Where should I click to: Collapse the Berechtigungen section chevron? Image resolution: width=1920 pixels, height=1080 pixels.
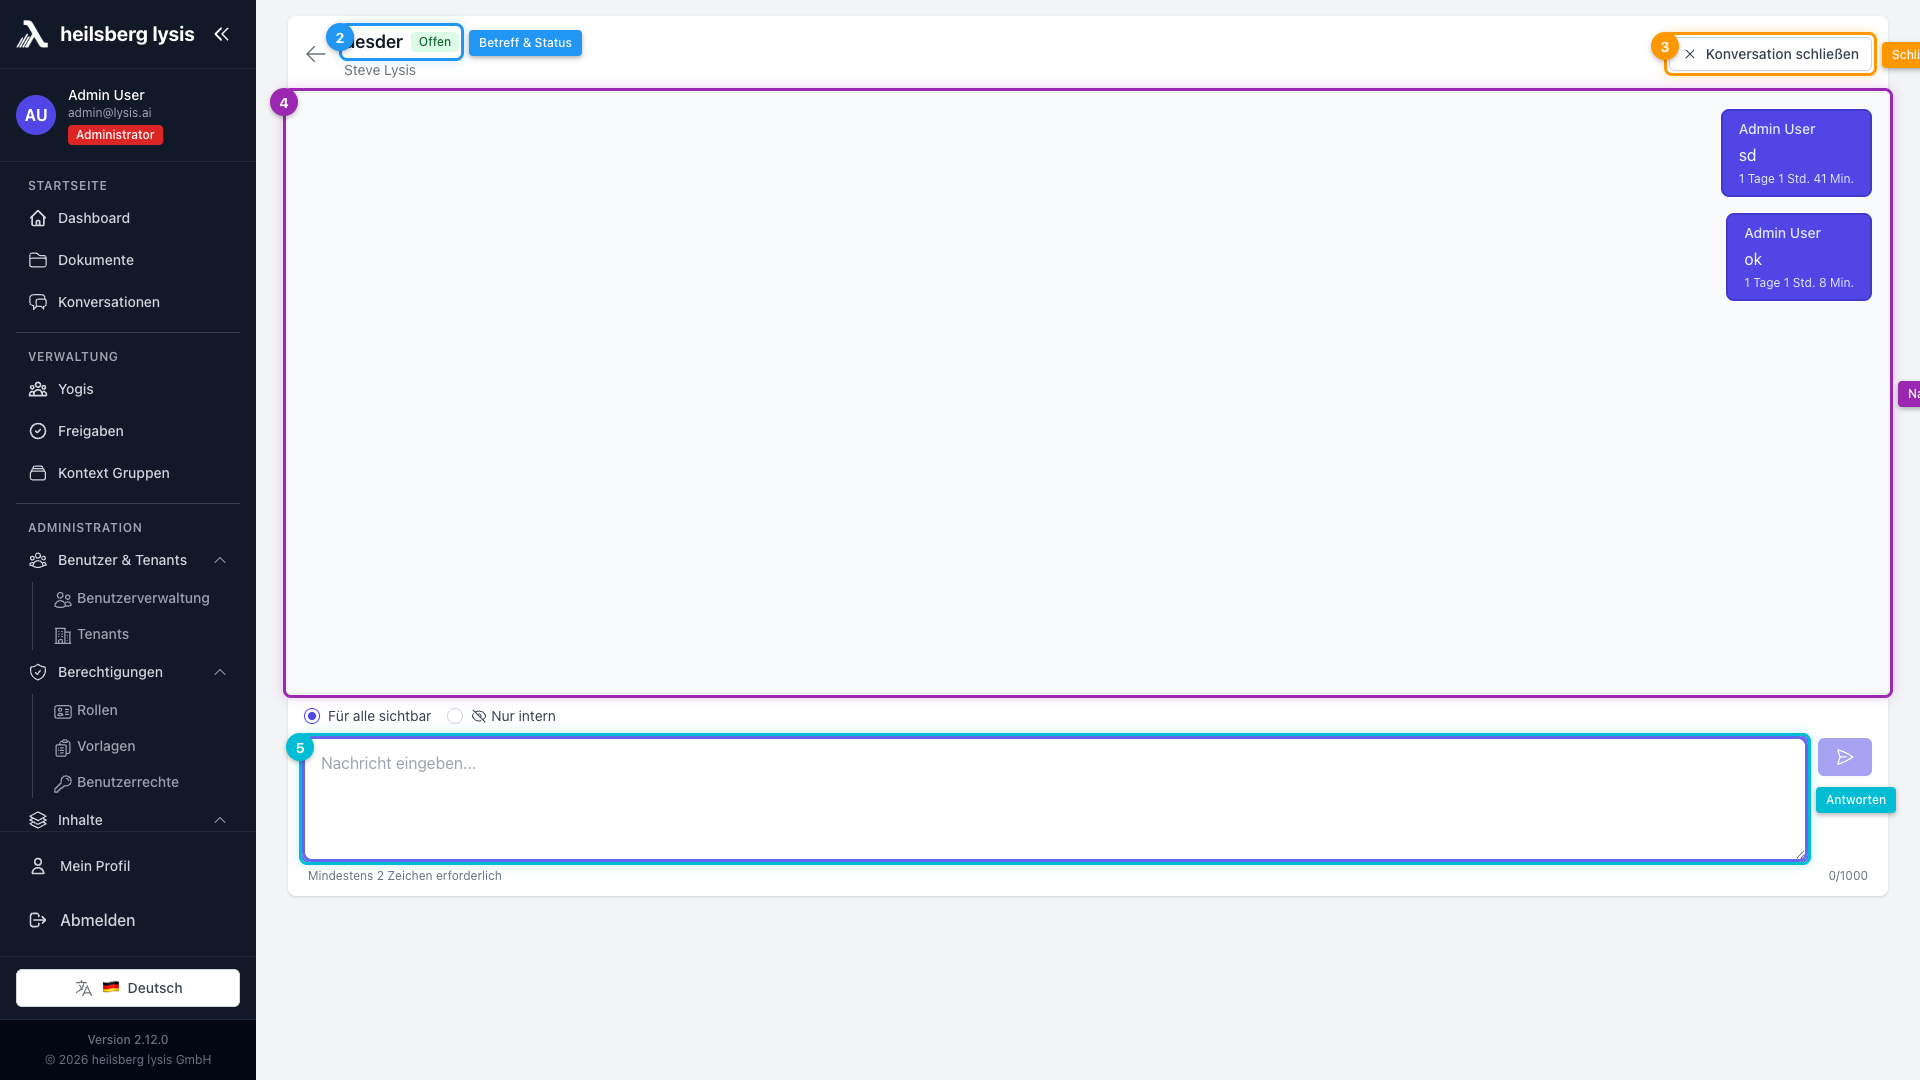point(220,672)
